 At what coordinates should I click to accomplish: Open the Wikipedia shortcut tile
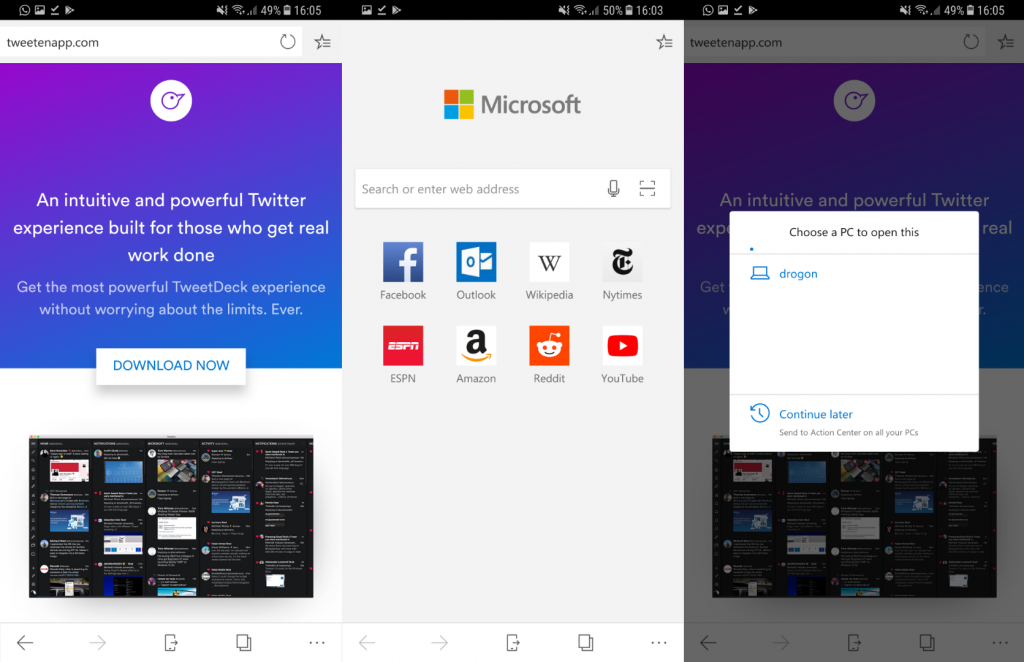coord(549,271)
